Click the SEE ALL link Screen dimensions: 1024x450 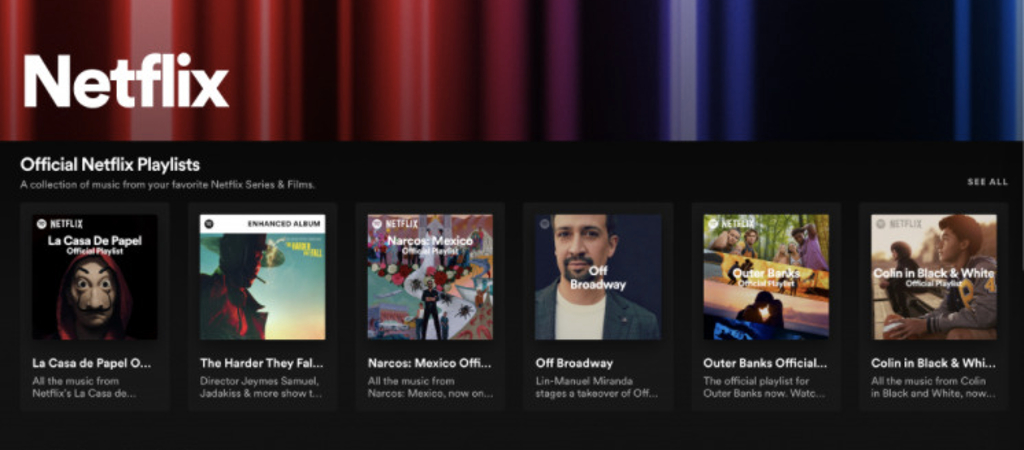coord(987,182)
